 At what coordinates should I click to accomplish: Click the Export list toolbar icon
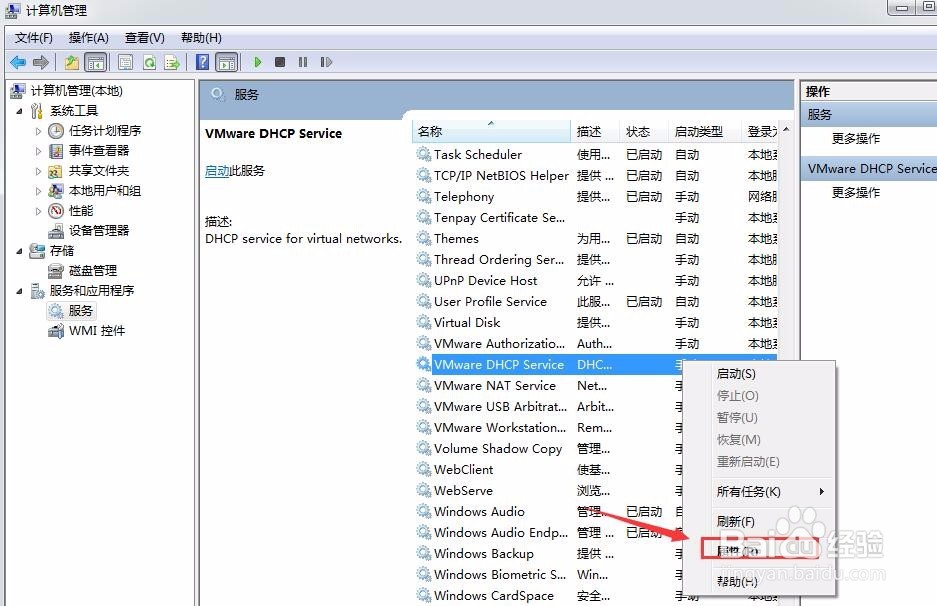(x=172, y=62)
